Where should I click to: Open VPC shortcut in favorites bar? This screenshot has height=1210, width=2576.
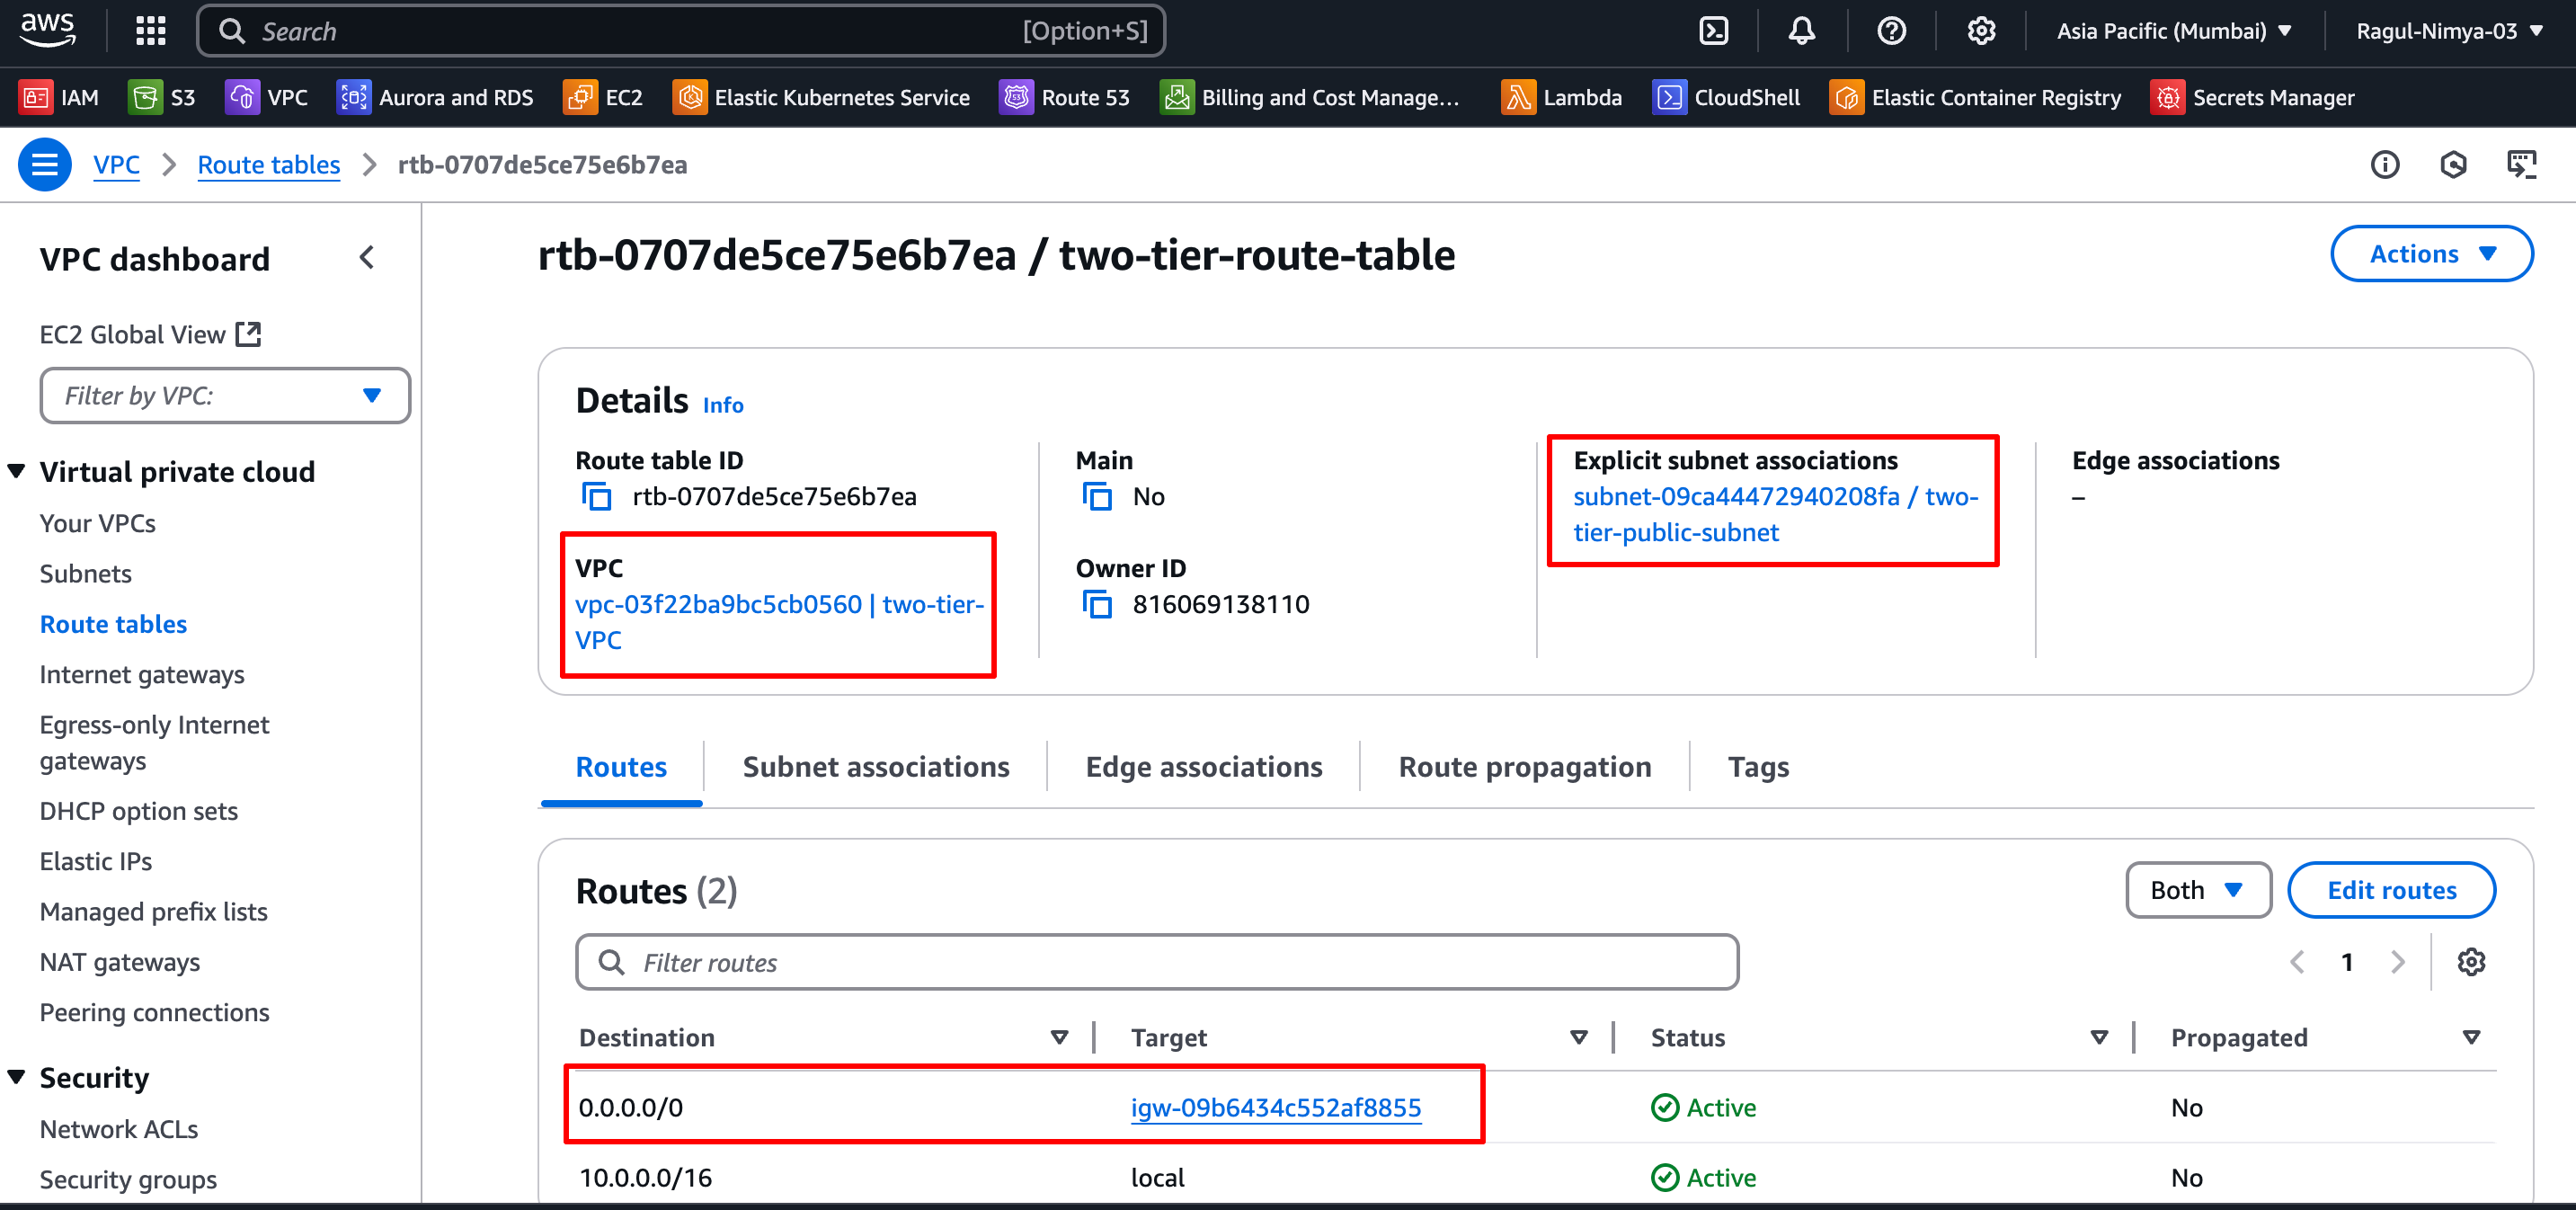coord(266,97)
